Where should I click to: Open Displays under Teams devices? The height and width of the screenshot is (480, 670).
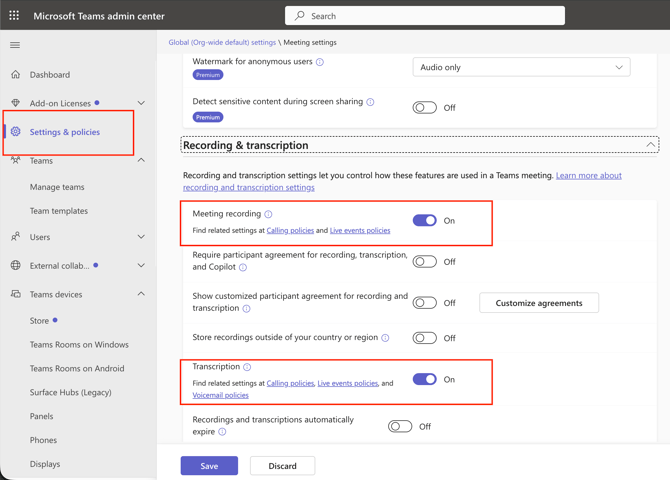pos(45,464)
